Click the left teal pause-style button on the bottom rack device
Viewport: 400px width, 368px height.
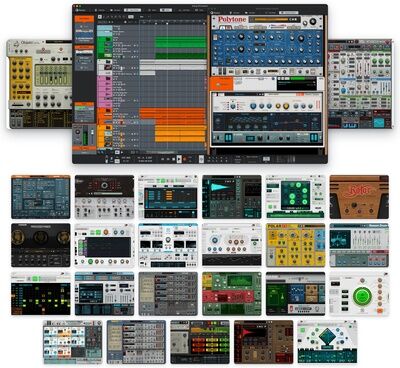[x=228, y=137]
